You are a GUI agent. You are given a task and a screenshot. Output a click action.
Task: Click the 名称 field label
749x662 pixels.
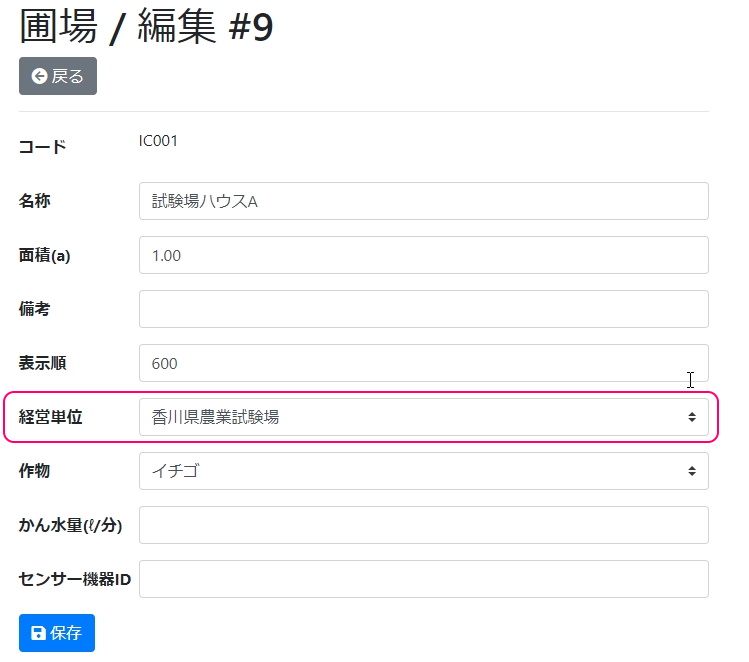click(35, 201)
